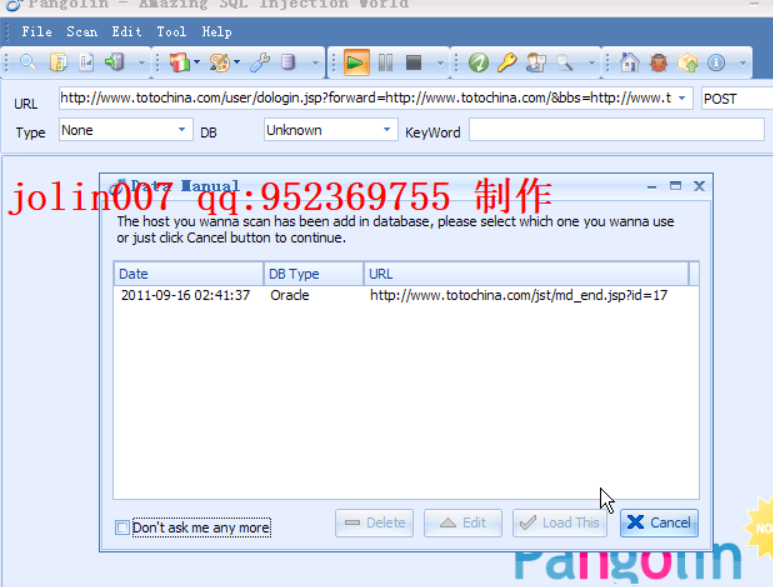
Task: Click the database cylinder icon
Action: pyautogui.click(x=288, y=63)
